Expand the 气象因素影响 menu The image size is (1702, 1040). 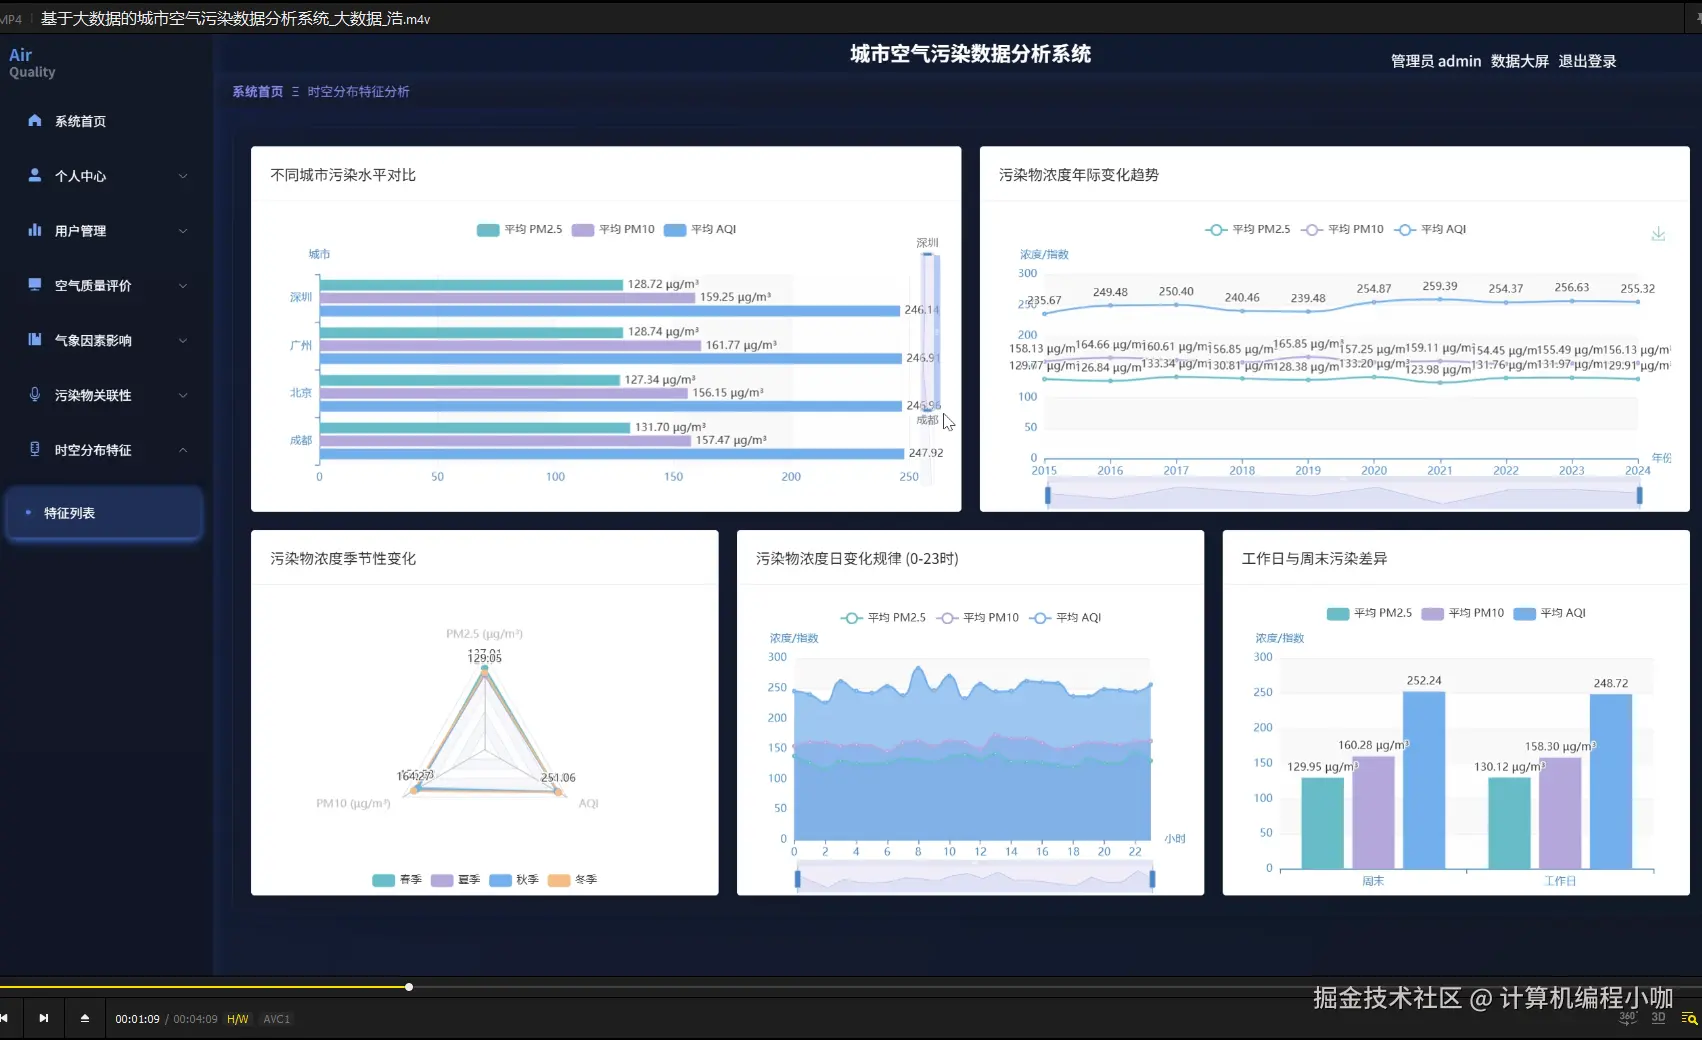click(92, 340)
